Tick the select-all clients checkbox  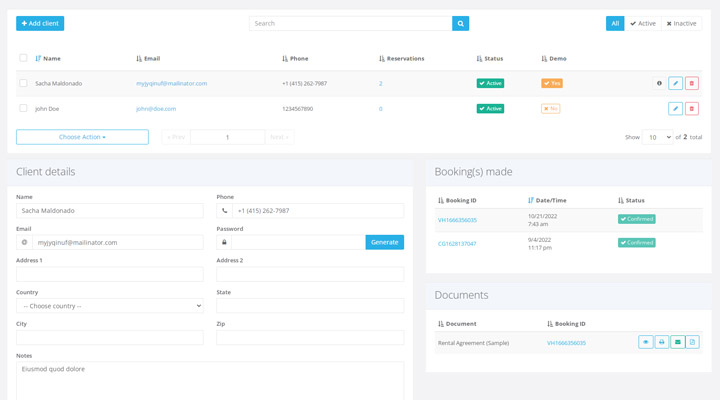coord(23,58)
